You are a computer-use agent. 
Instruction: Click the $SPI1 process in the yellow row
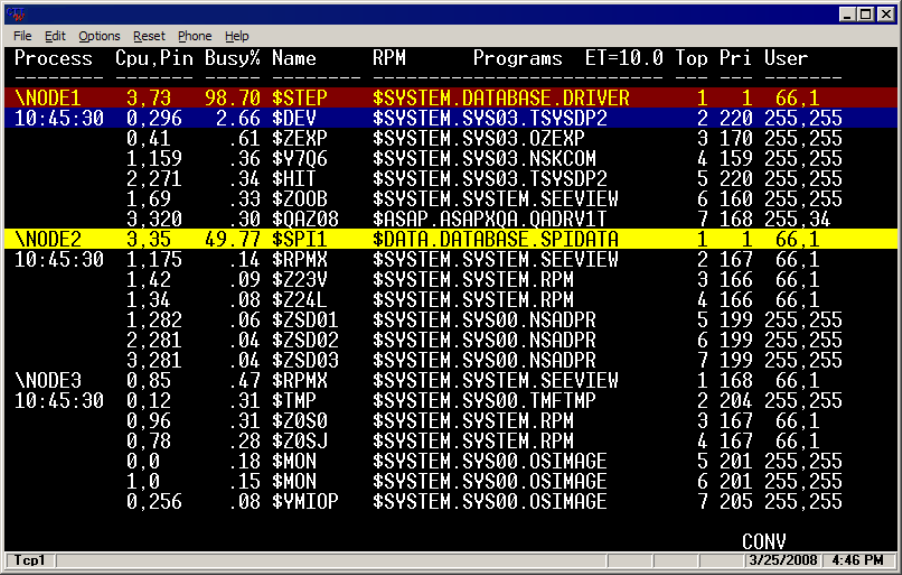tap(299, 239)
